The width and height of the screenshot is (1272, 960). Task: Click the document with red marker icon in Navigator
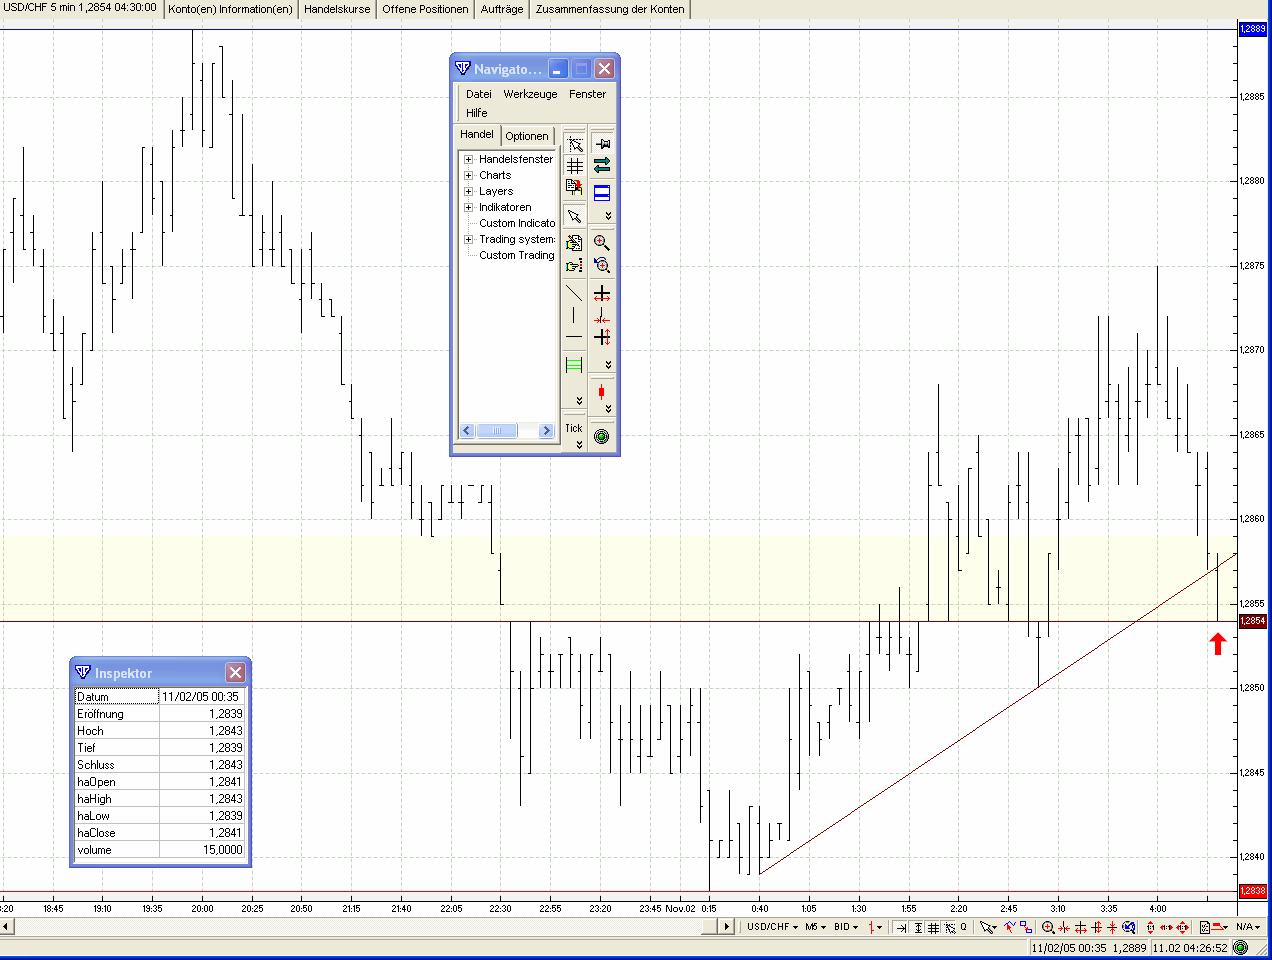574,186
